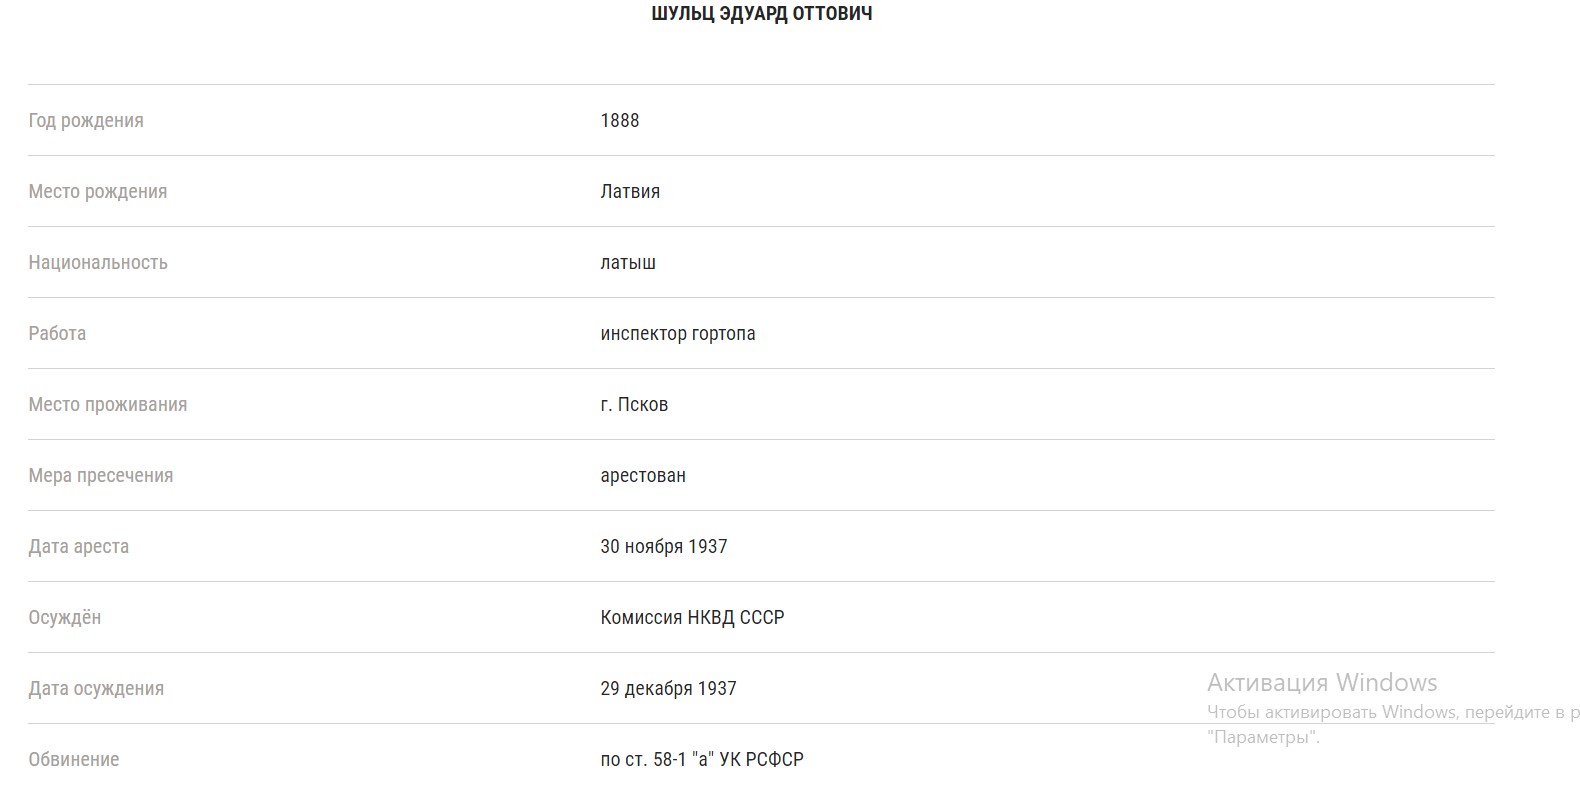The width and height of the screenshot is (1580, 788).
Task: Click the Мера пресечения label
Action: click(101, 476)
